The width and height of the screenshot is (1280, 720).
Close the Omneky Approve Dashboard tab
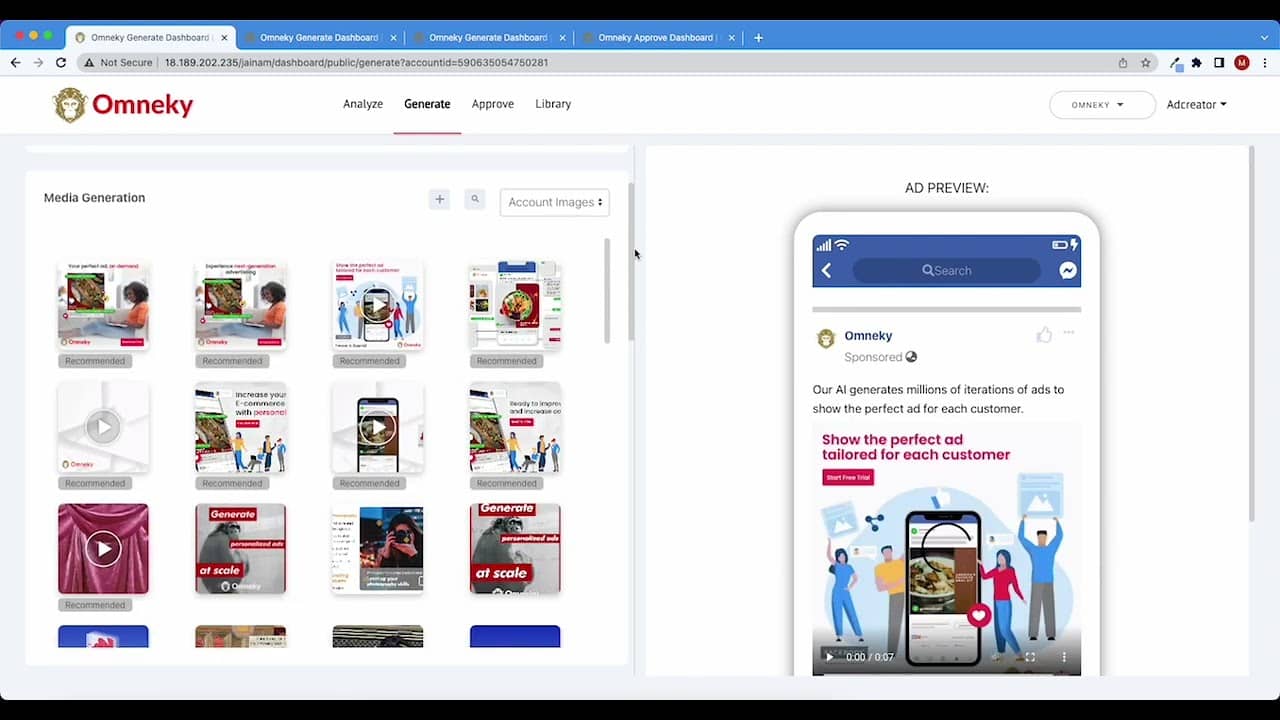coord(732,38)
